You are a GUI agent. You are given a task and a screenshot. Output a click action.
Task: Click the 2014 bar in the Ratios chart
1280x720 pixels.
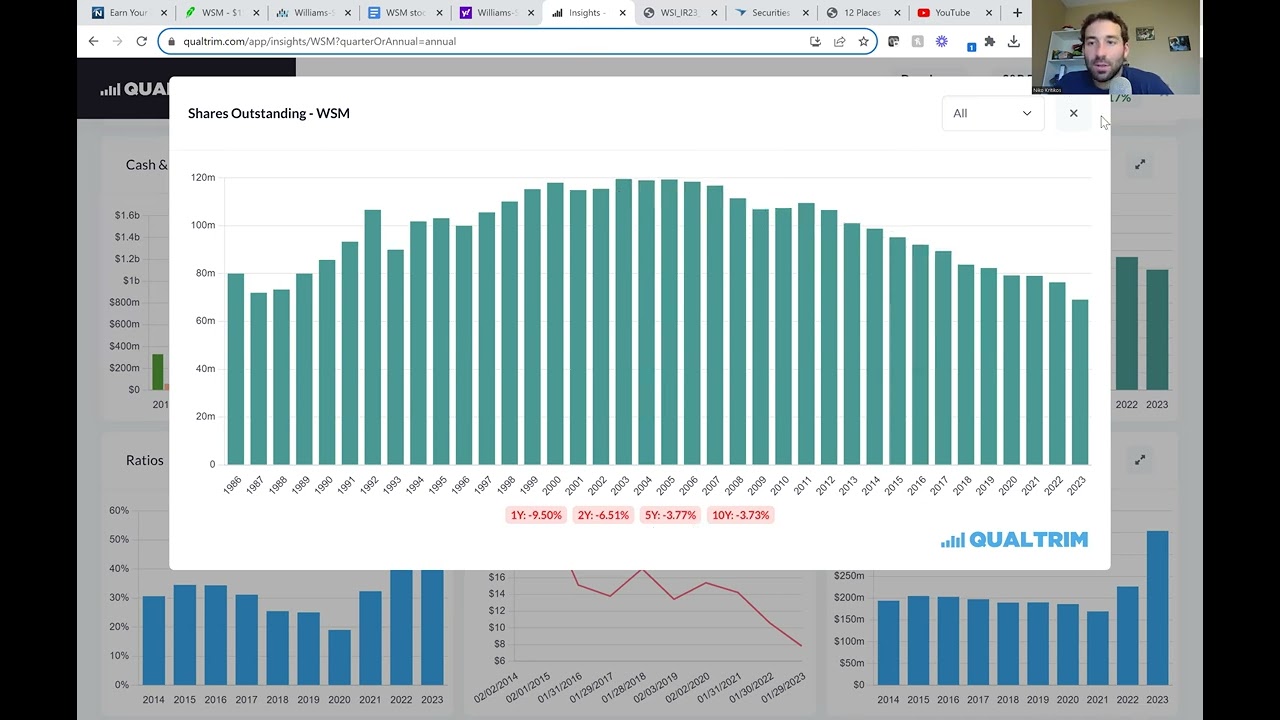coord(154,640)
